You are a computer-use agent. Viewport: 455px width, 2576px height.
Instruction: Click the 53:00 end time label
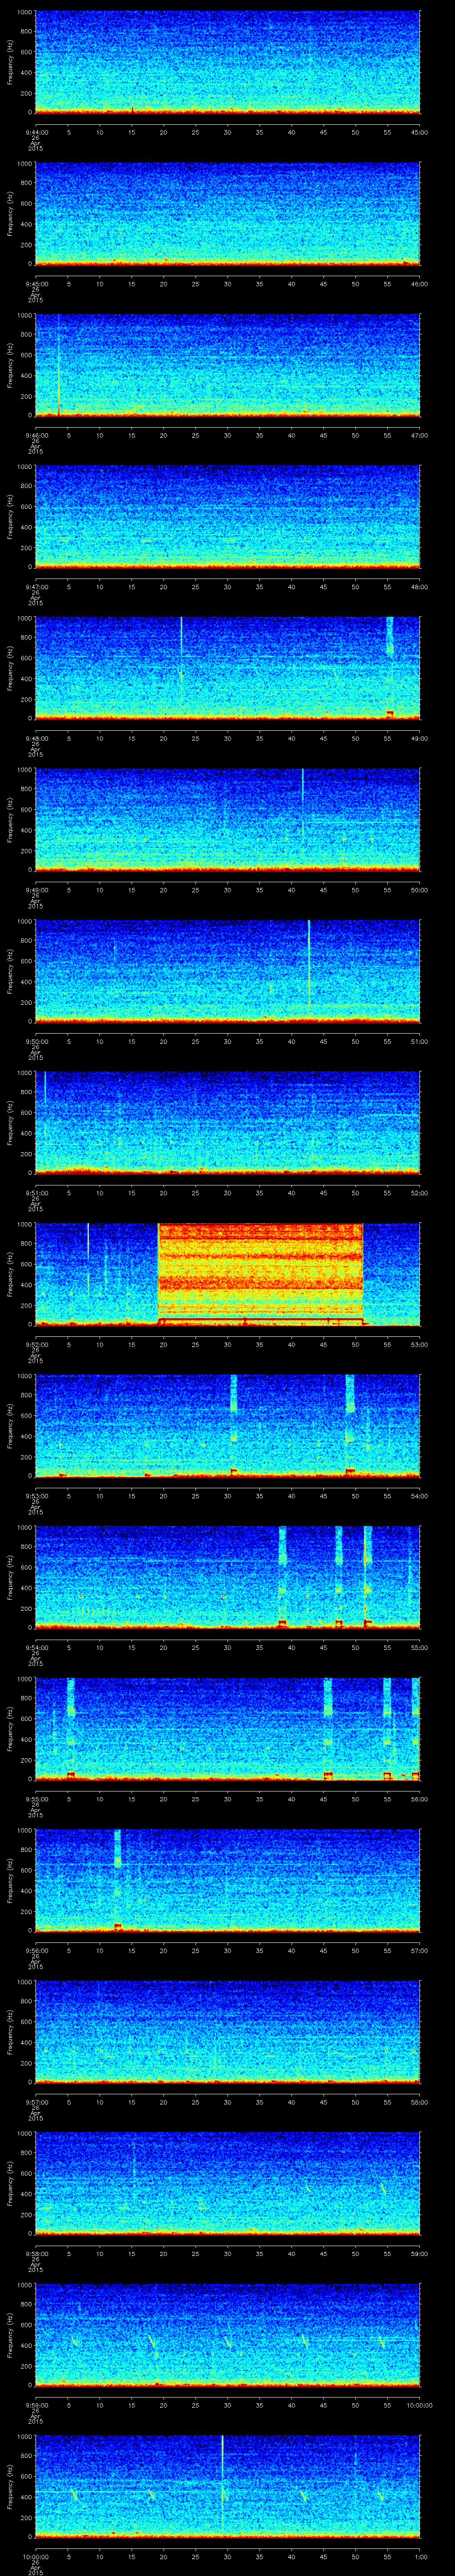point(420,1344)
